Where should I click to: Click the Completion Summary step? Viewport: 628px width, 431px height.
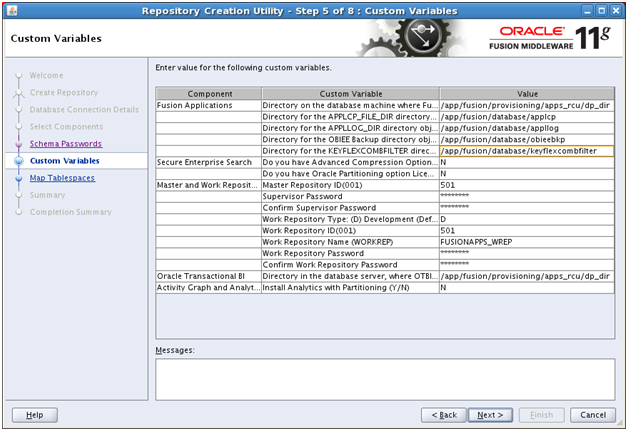70,212
